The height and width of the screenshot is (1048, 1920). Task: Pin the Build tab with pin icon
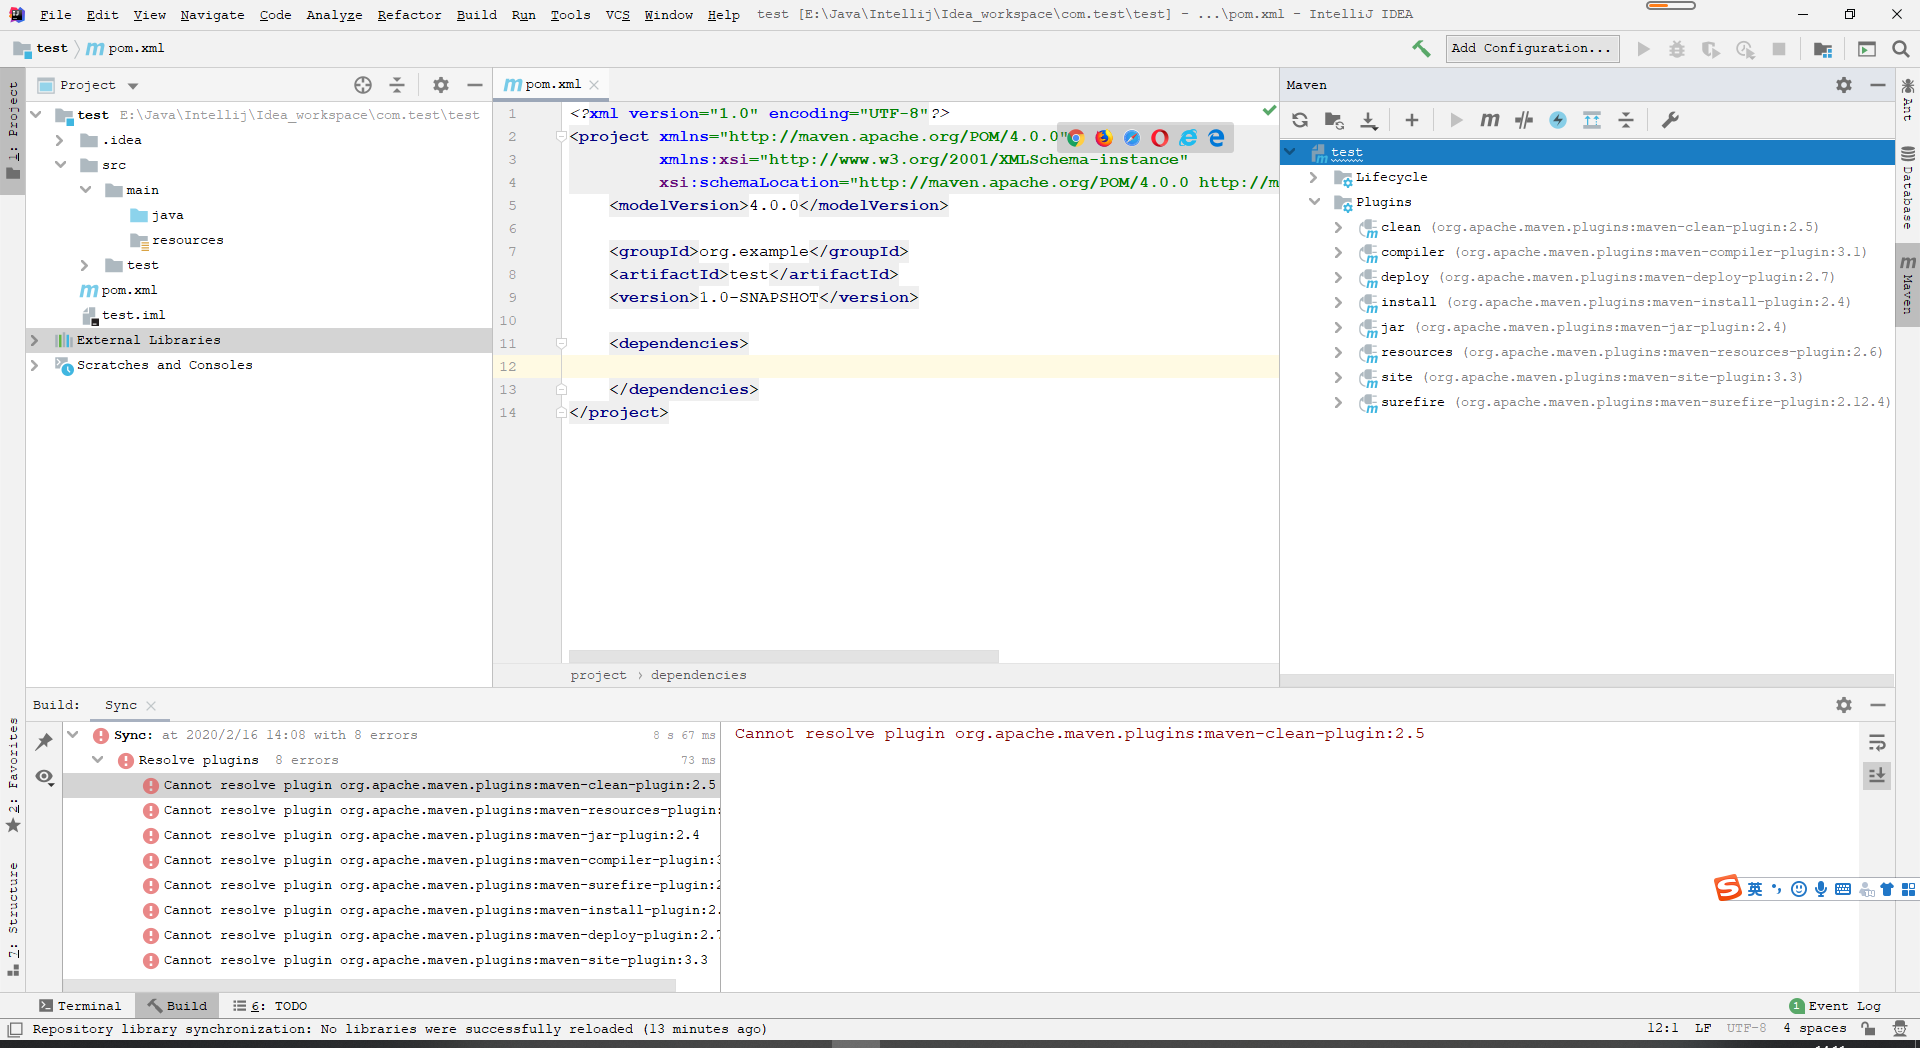[44, 742]
